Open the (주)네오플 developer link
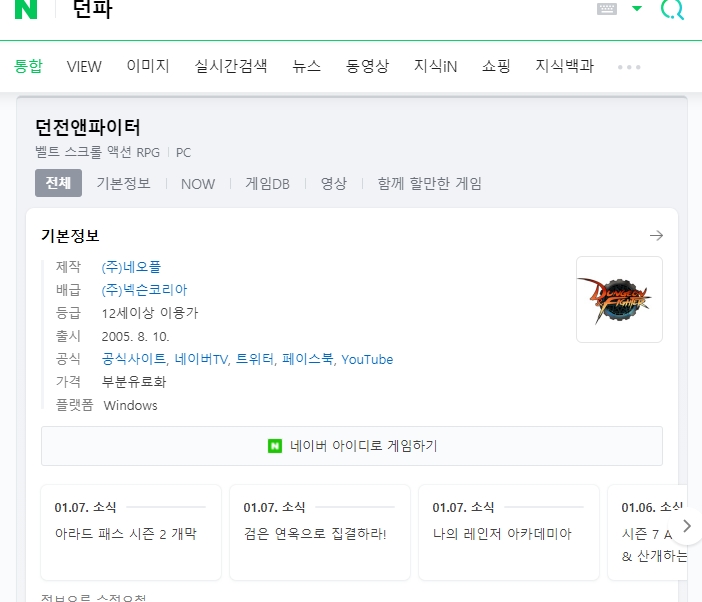Image resolution: width=702 pixels, height=602 pixels. tap(131, 267)
